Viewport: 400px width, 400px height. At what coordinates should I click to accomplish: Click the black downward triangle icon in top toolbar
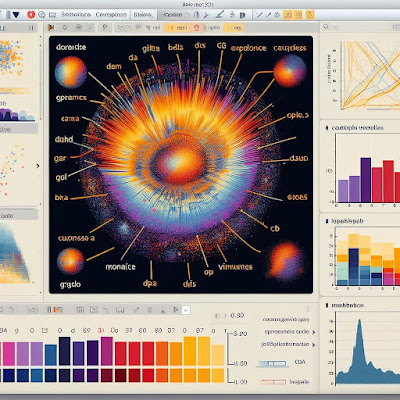tap(16, 15)
